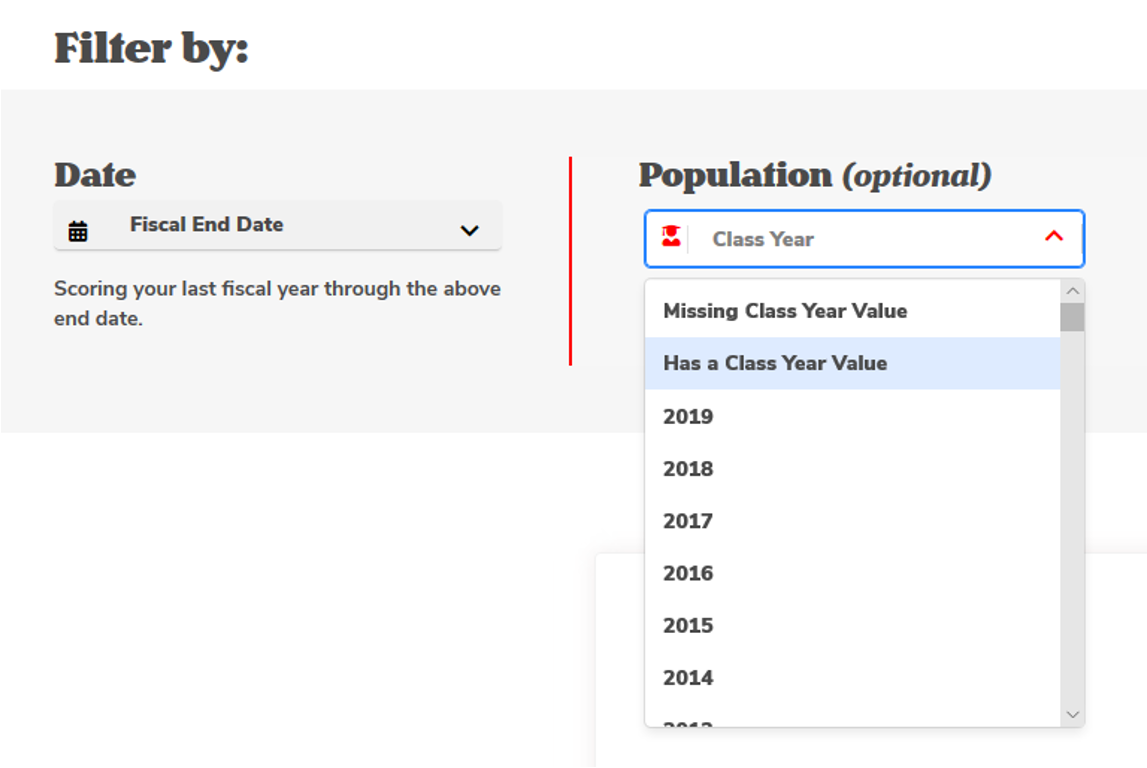Click the Population (optional) heading
The width and height of the screenshot is (1147, 768).
[x=814, y=175]
